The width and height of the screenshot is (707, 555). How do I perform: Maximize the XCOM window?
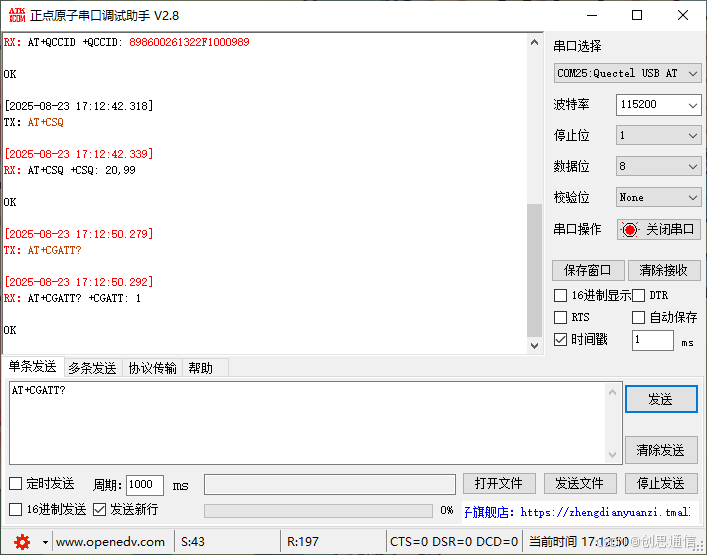[637, 15]
